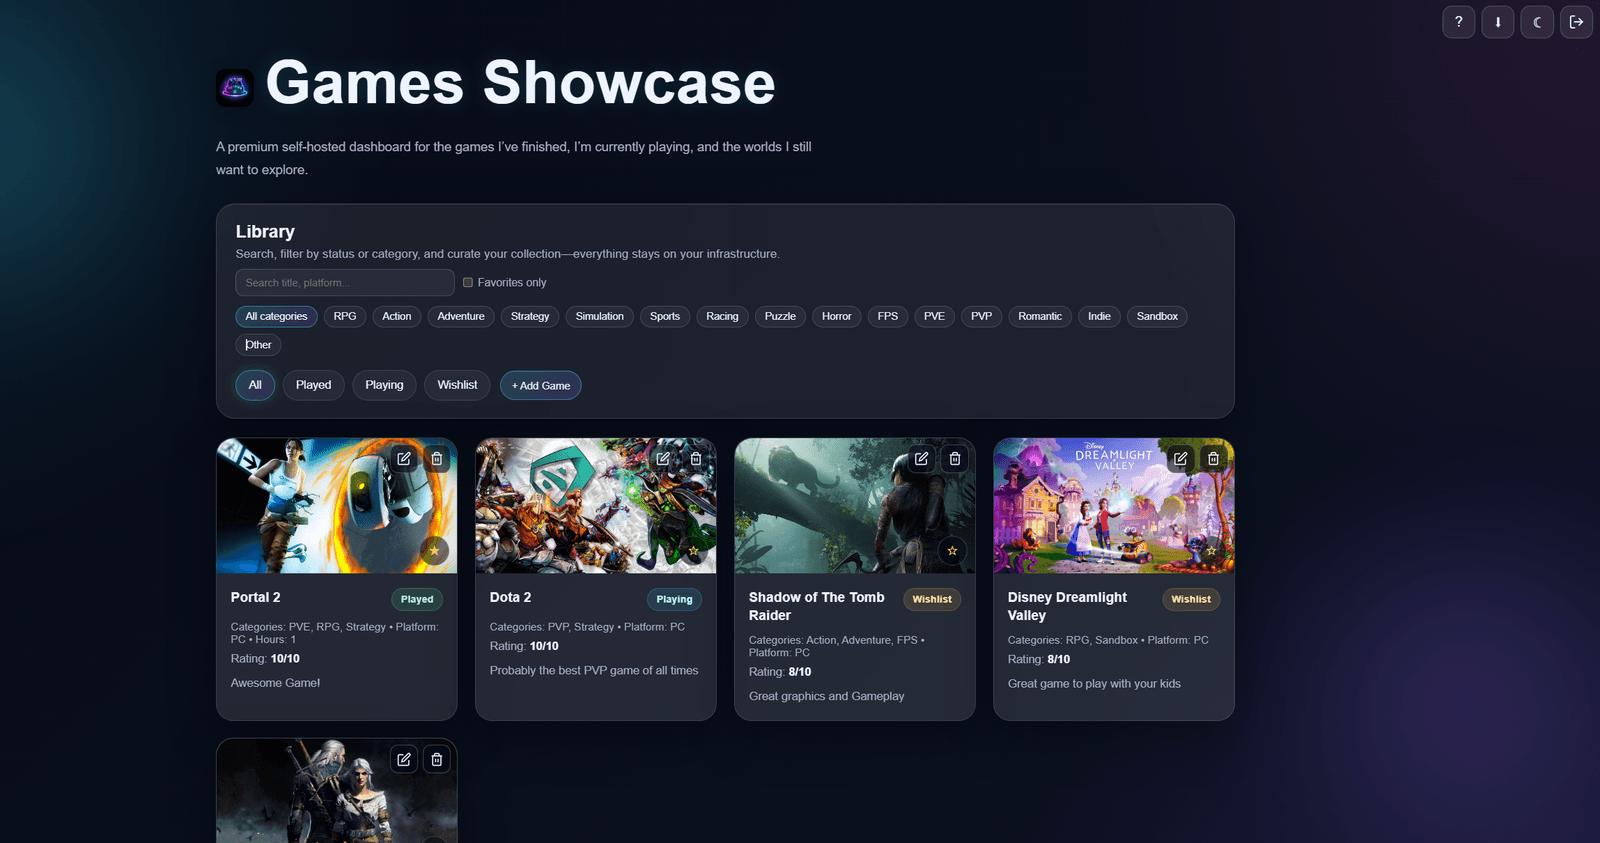Image resolution: width=1600 pixels, height=843 pixels.
Task: Filter by Other category
Action: [258, 345]
